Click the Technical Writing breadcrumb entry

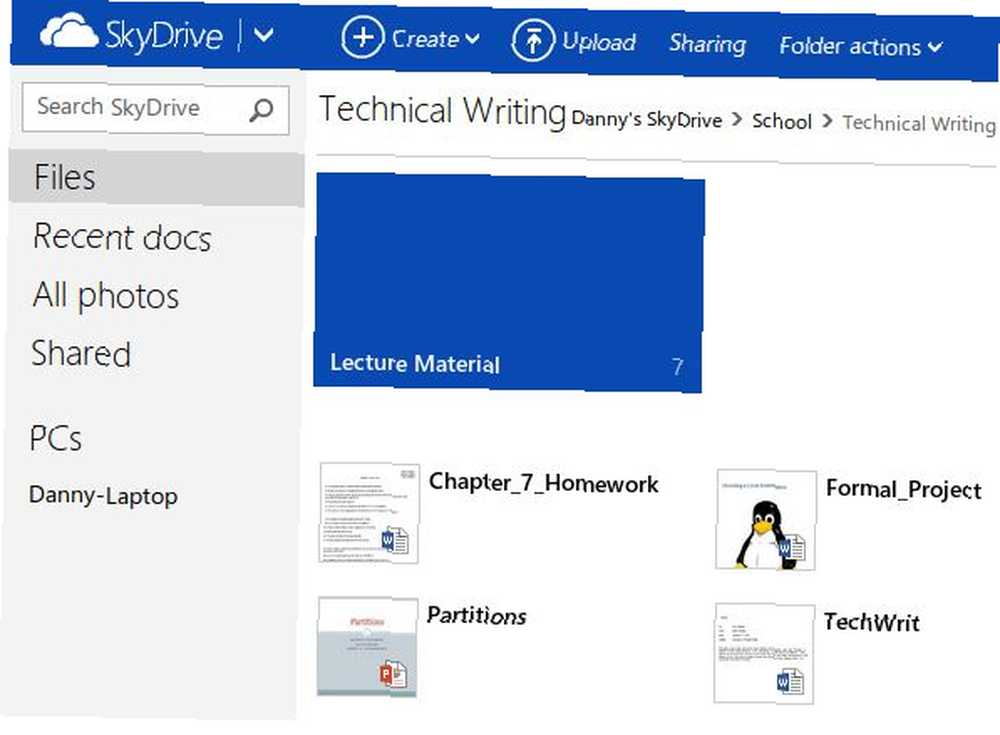(919, 123)
